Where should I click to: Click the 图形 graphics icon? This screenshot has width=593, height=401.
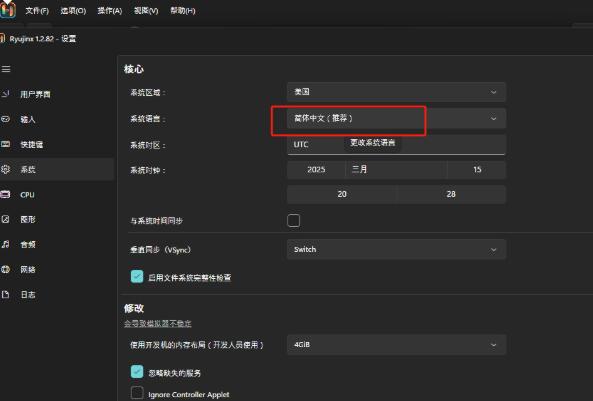click(5, 219)
